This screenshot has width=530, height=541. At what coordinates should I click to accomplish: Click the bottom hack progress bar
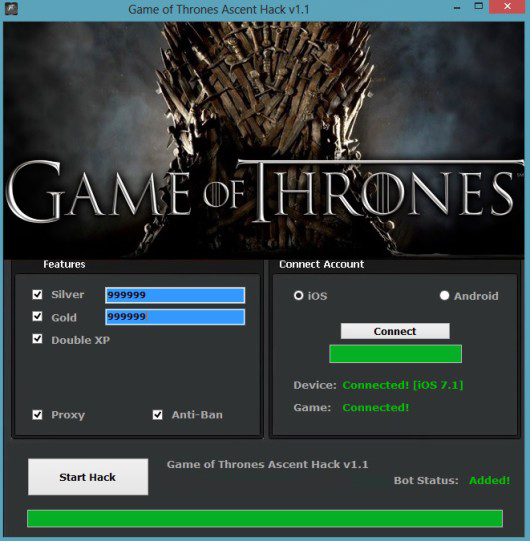265,518
